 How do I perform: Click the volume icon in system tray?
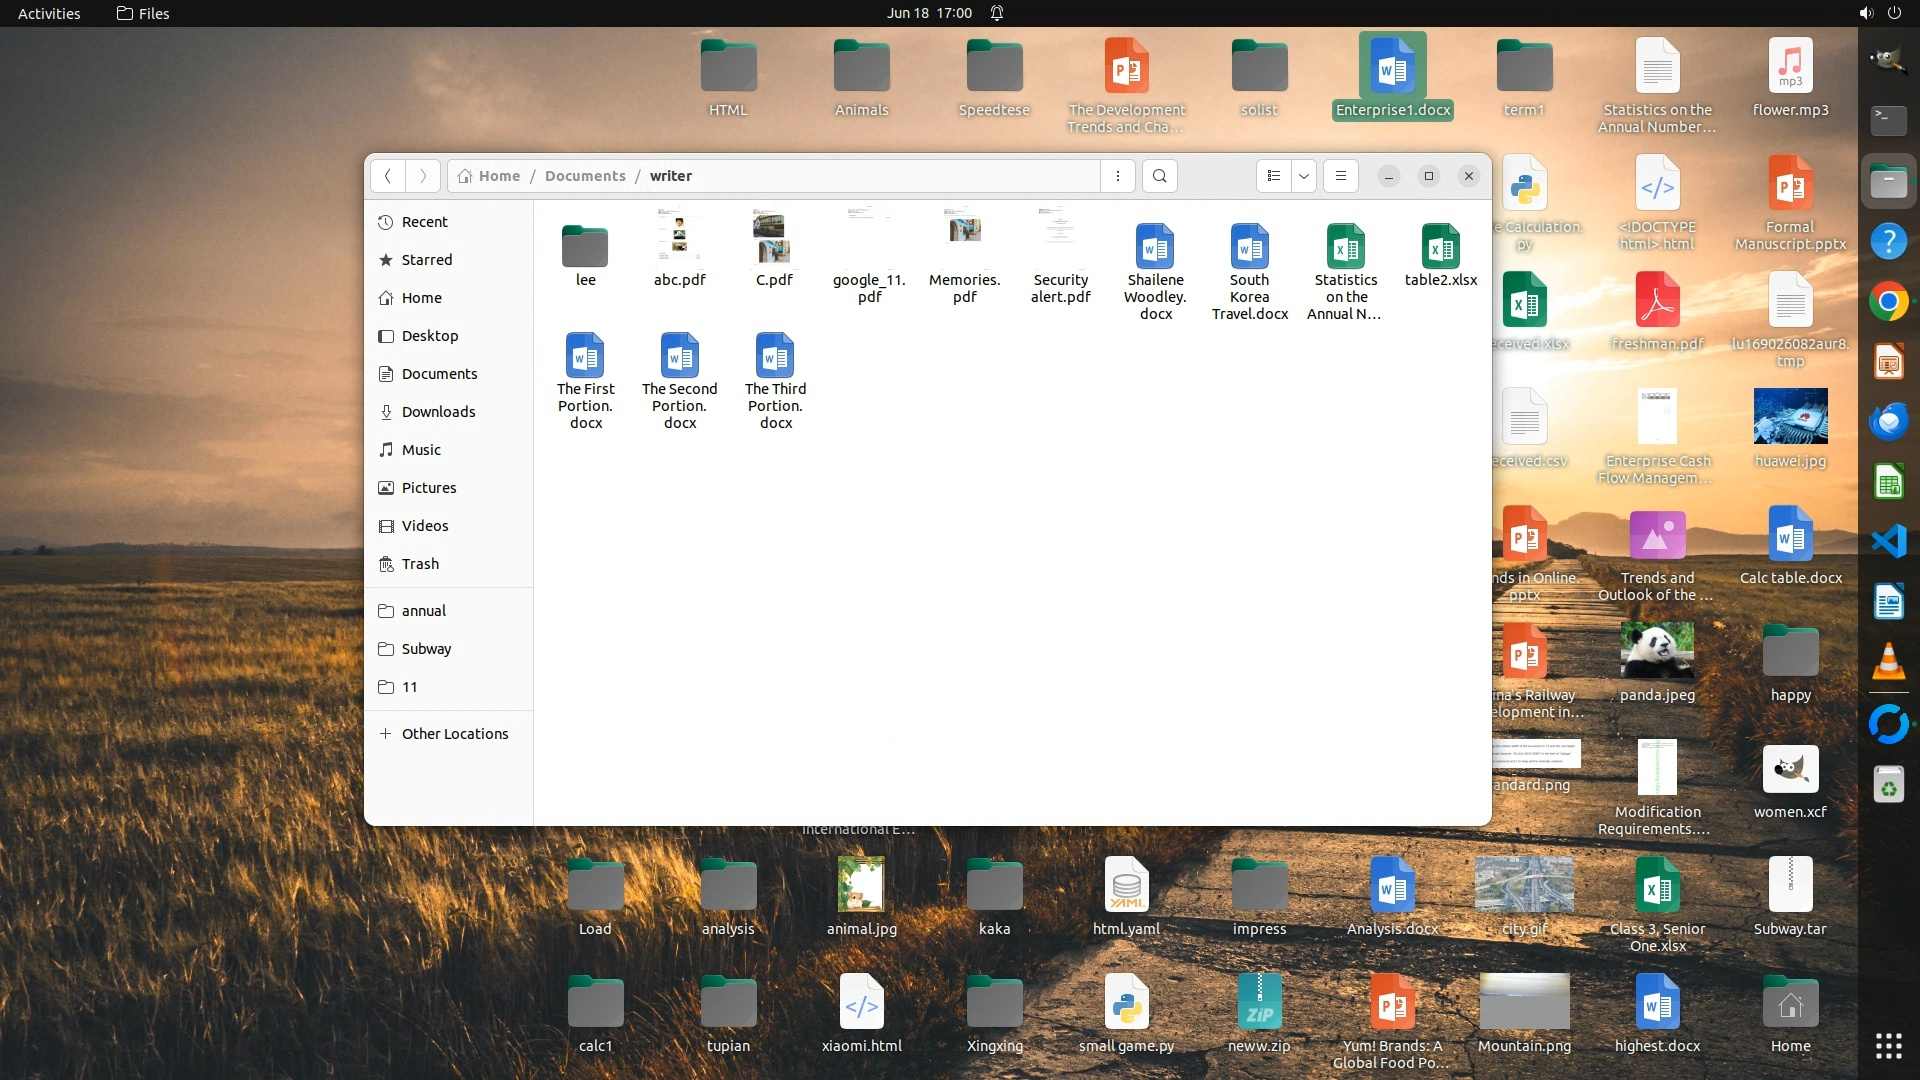click(x=1865, y=13)
